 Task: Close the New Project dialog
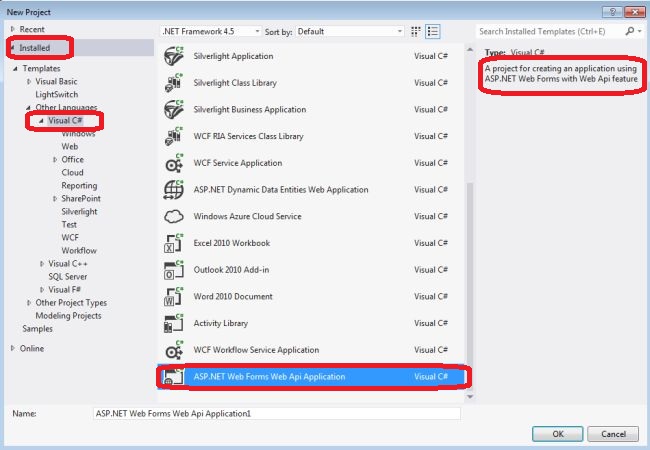click(x=634, y=12)
